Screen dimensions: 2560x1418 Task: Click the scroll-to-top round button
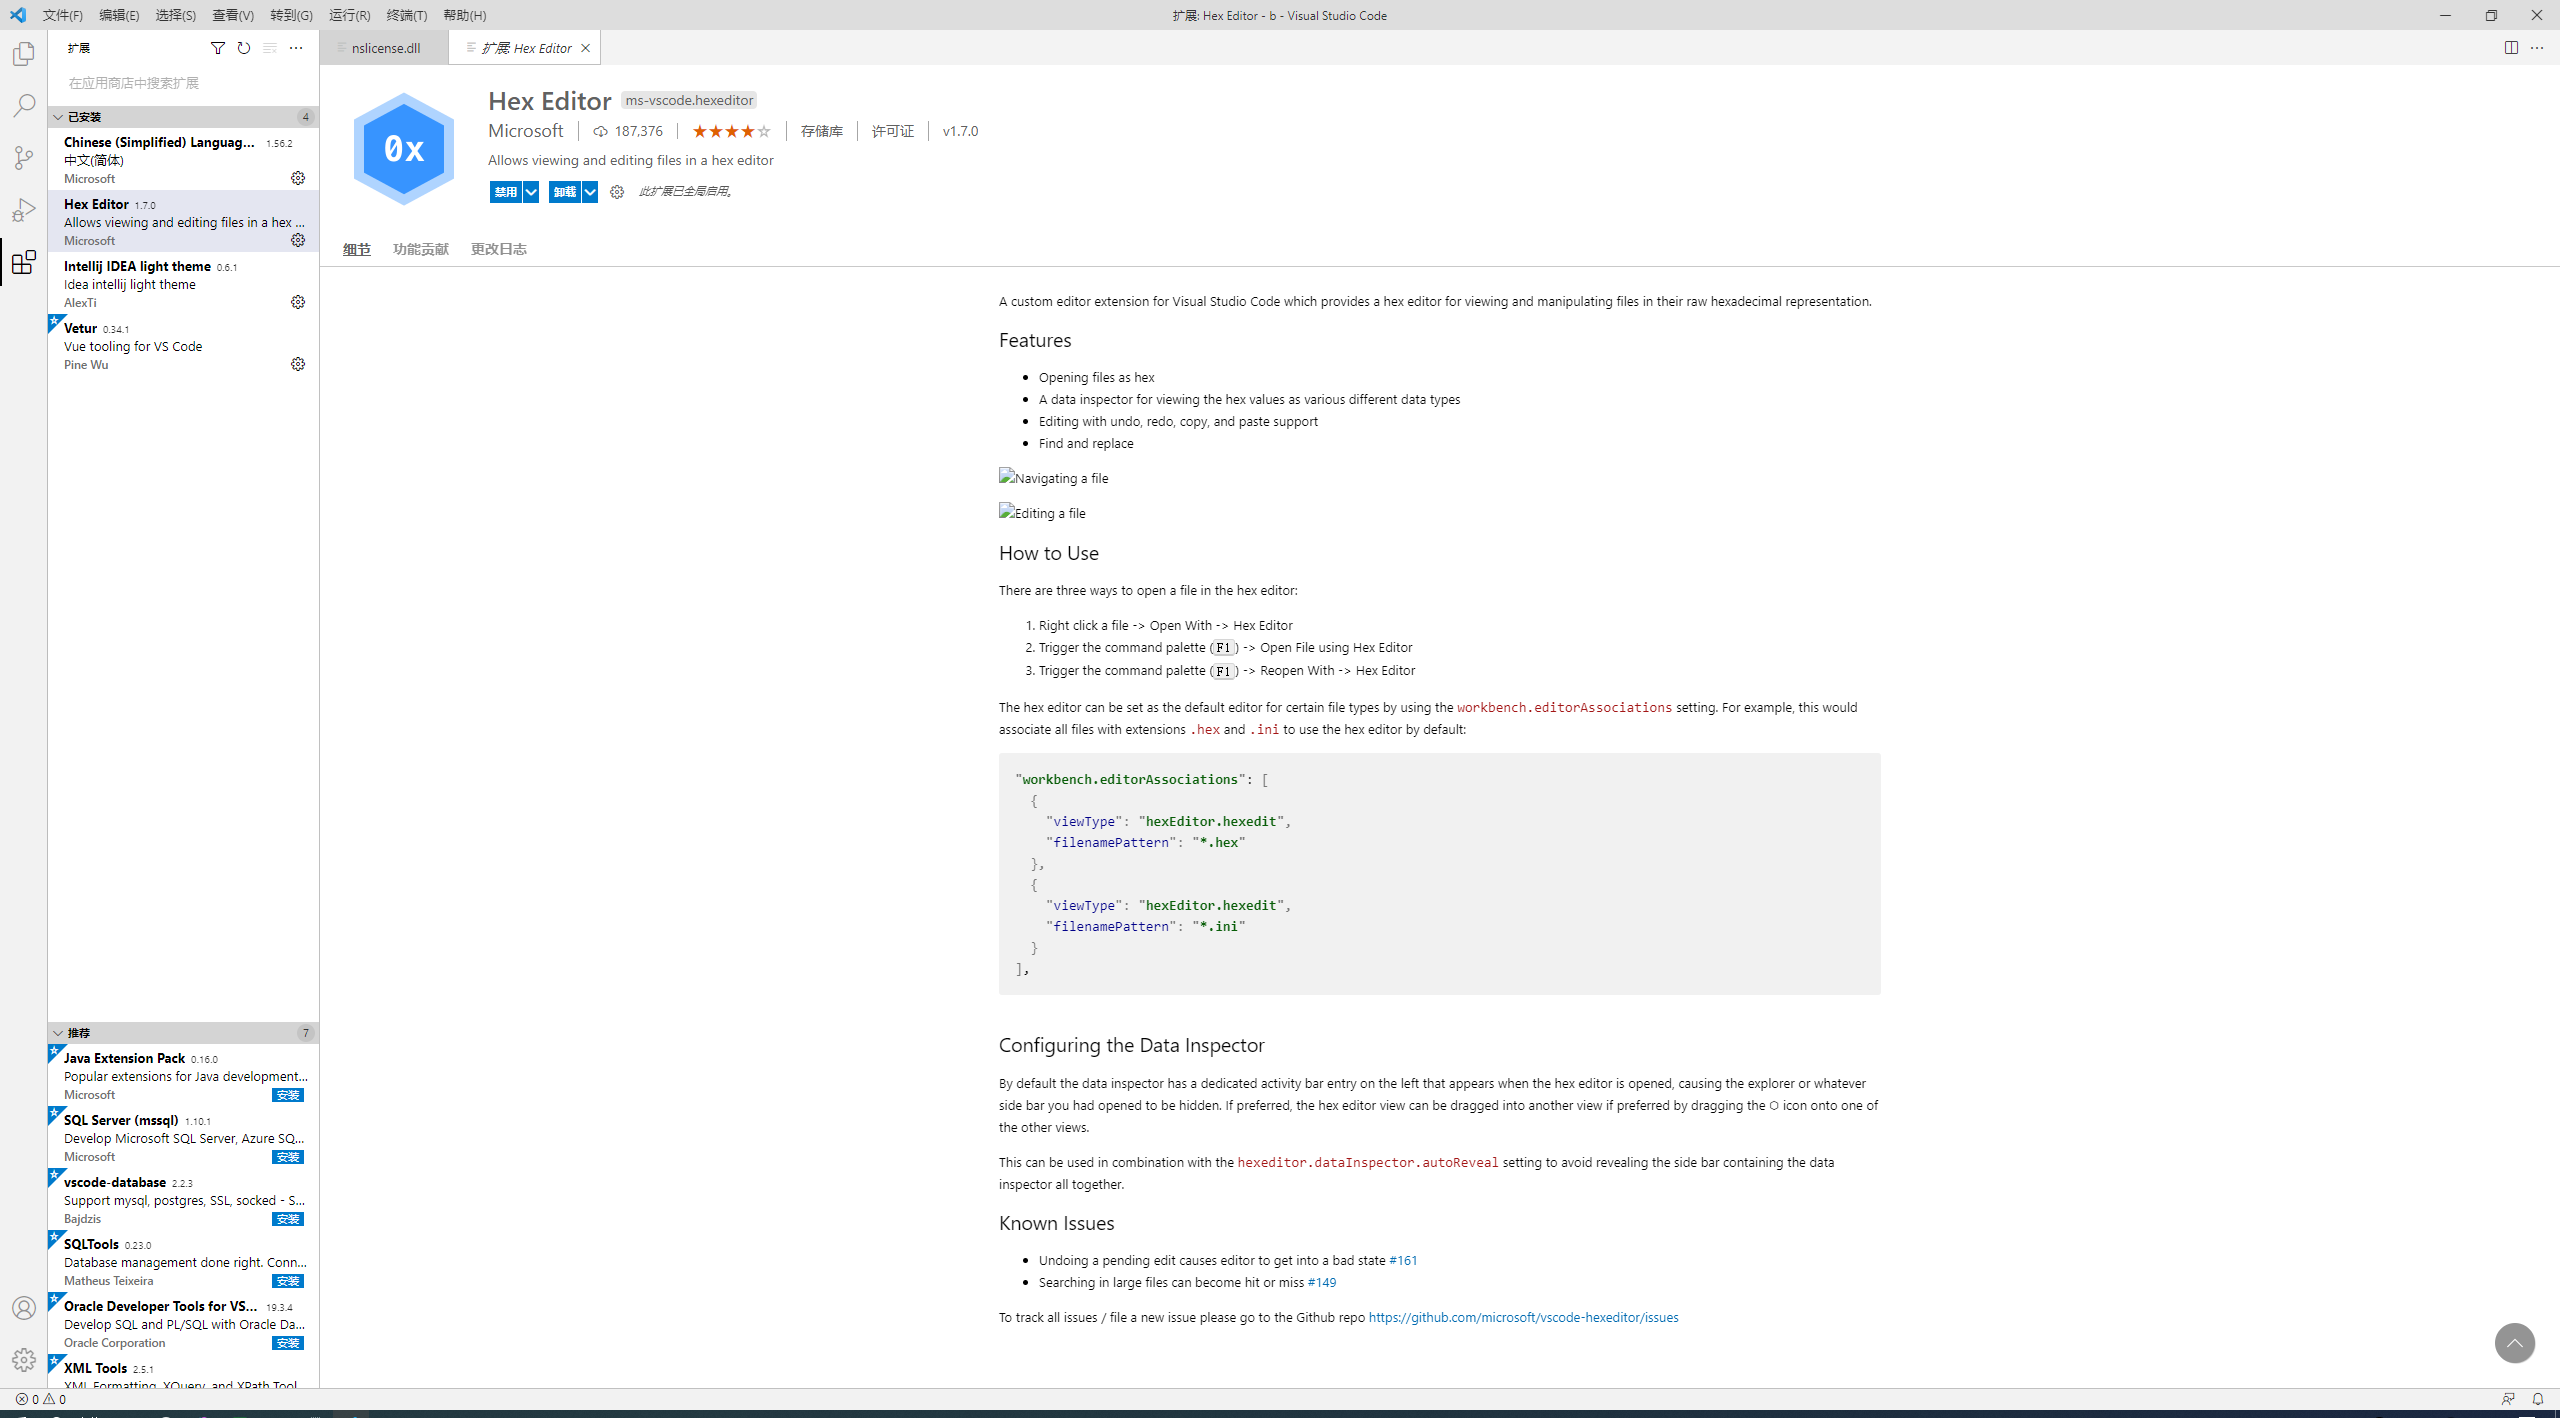point(2515,1343)
